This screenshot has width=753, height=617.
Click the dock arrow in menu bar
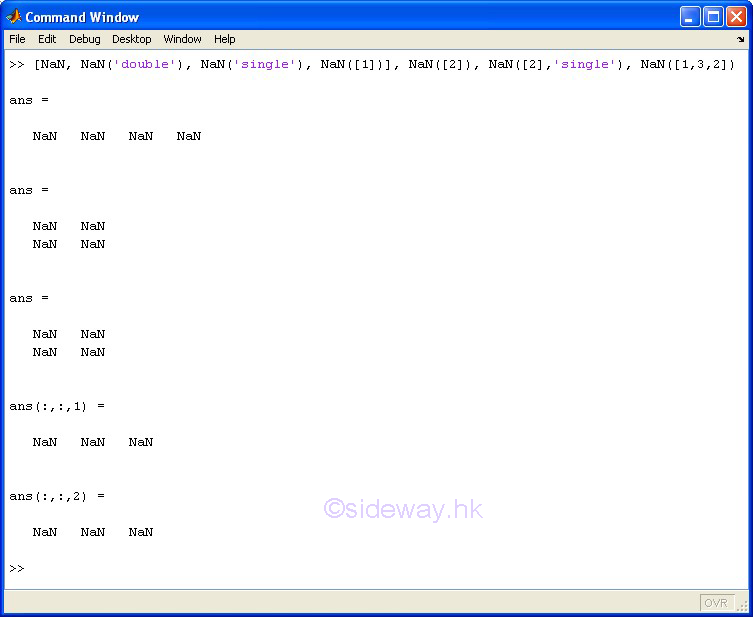741,40
